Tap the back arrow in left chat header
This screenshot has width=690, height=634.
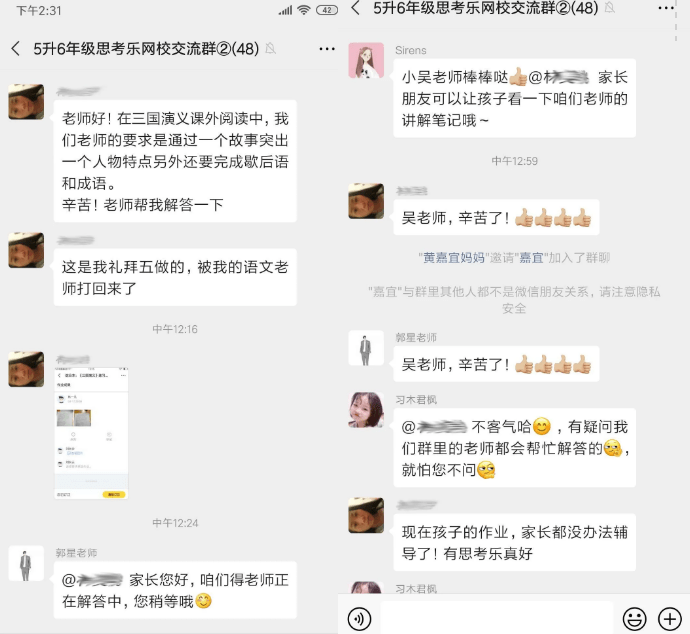16,48
